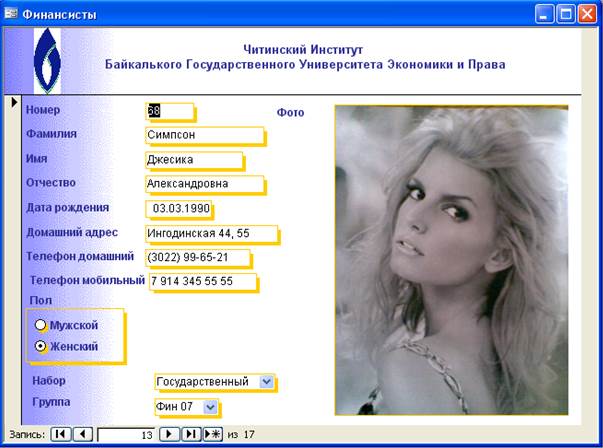Click the form icon in title bar

click(11, 14)
